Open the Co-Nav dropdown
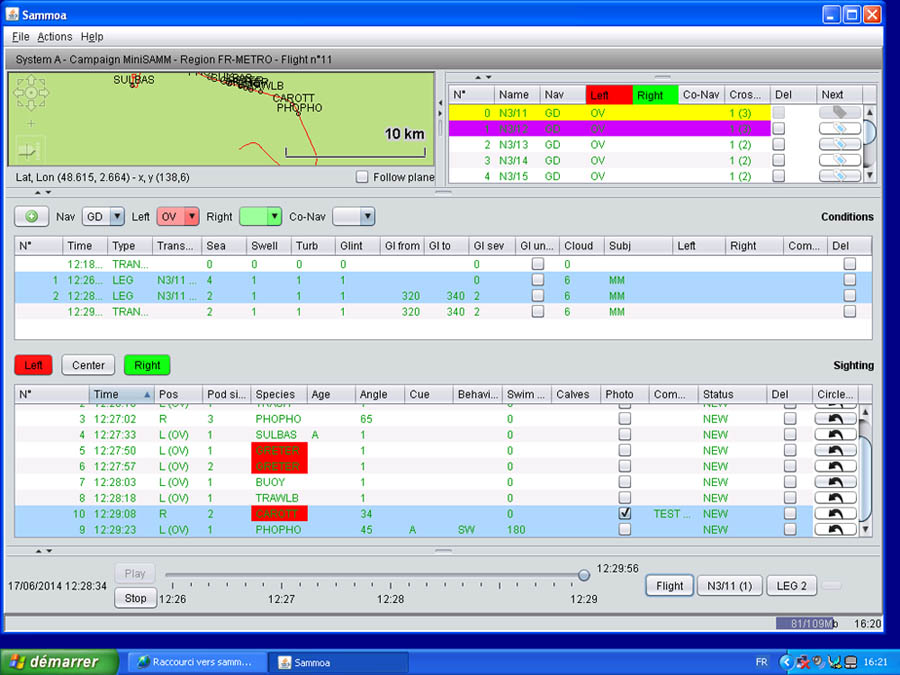 354,216
